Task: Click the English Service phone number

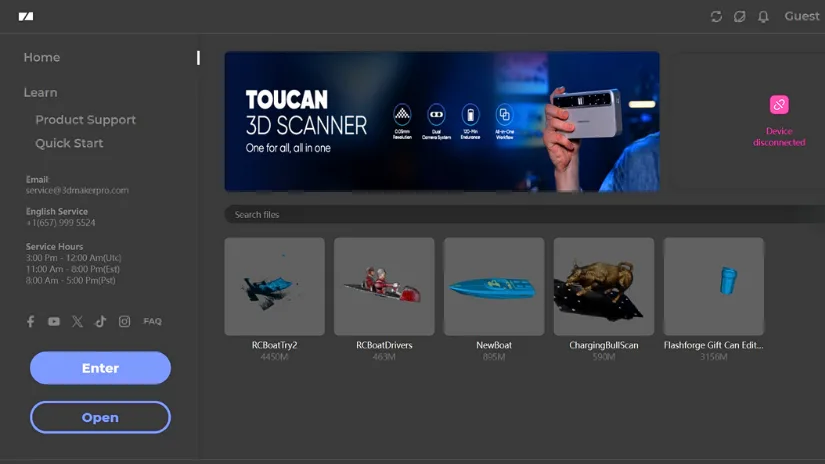Action: point(61,223)
